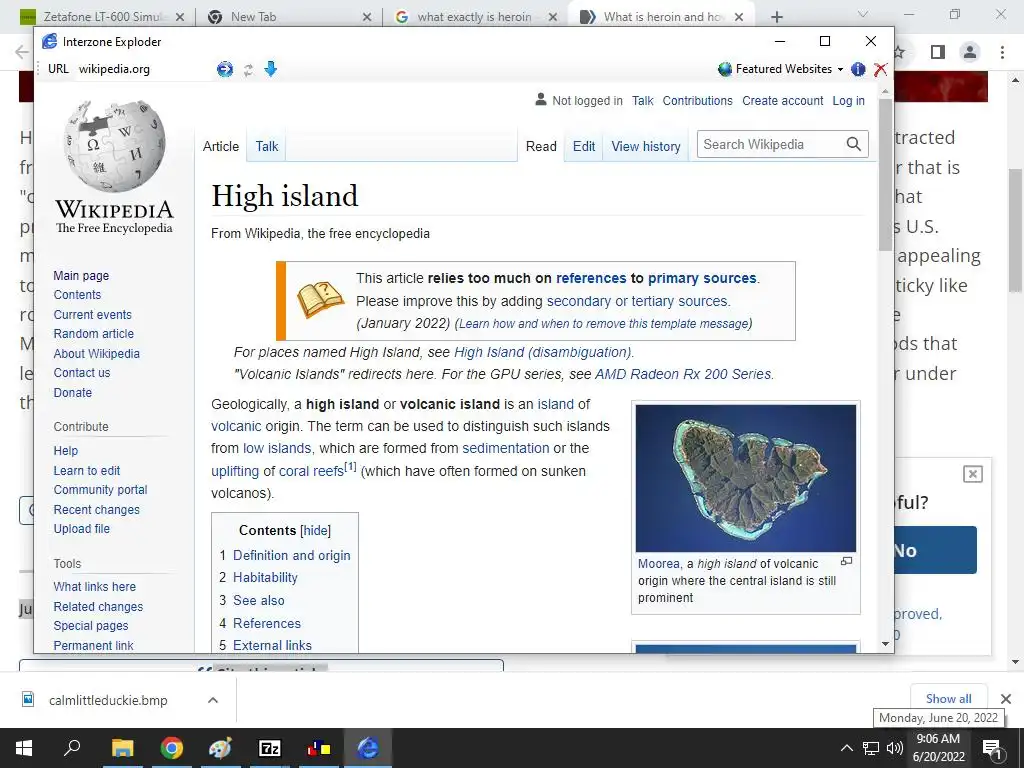Click the Chrome back arrow
The image size is (1024, 768).
[x=22, y=52]
